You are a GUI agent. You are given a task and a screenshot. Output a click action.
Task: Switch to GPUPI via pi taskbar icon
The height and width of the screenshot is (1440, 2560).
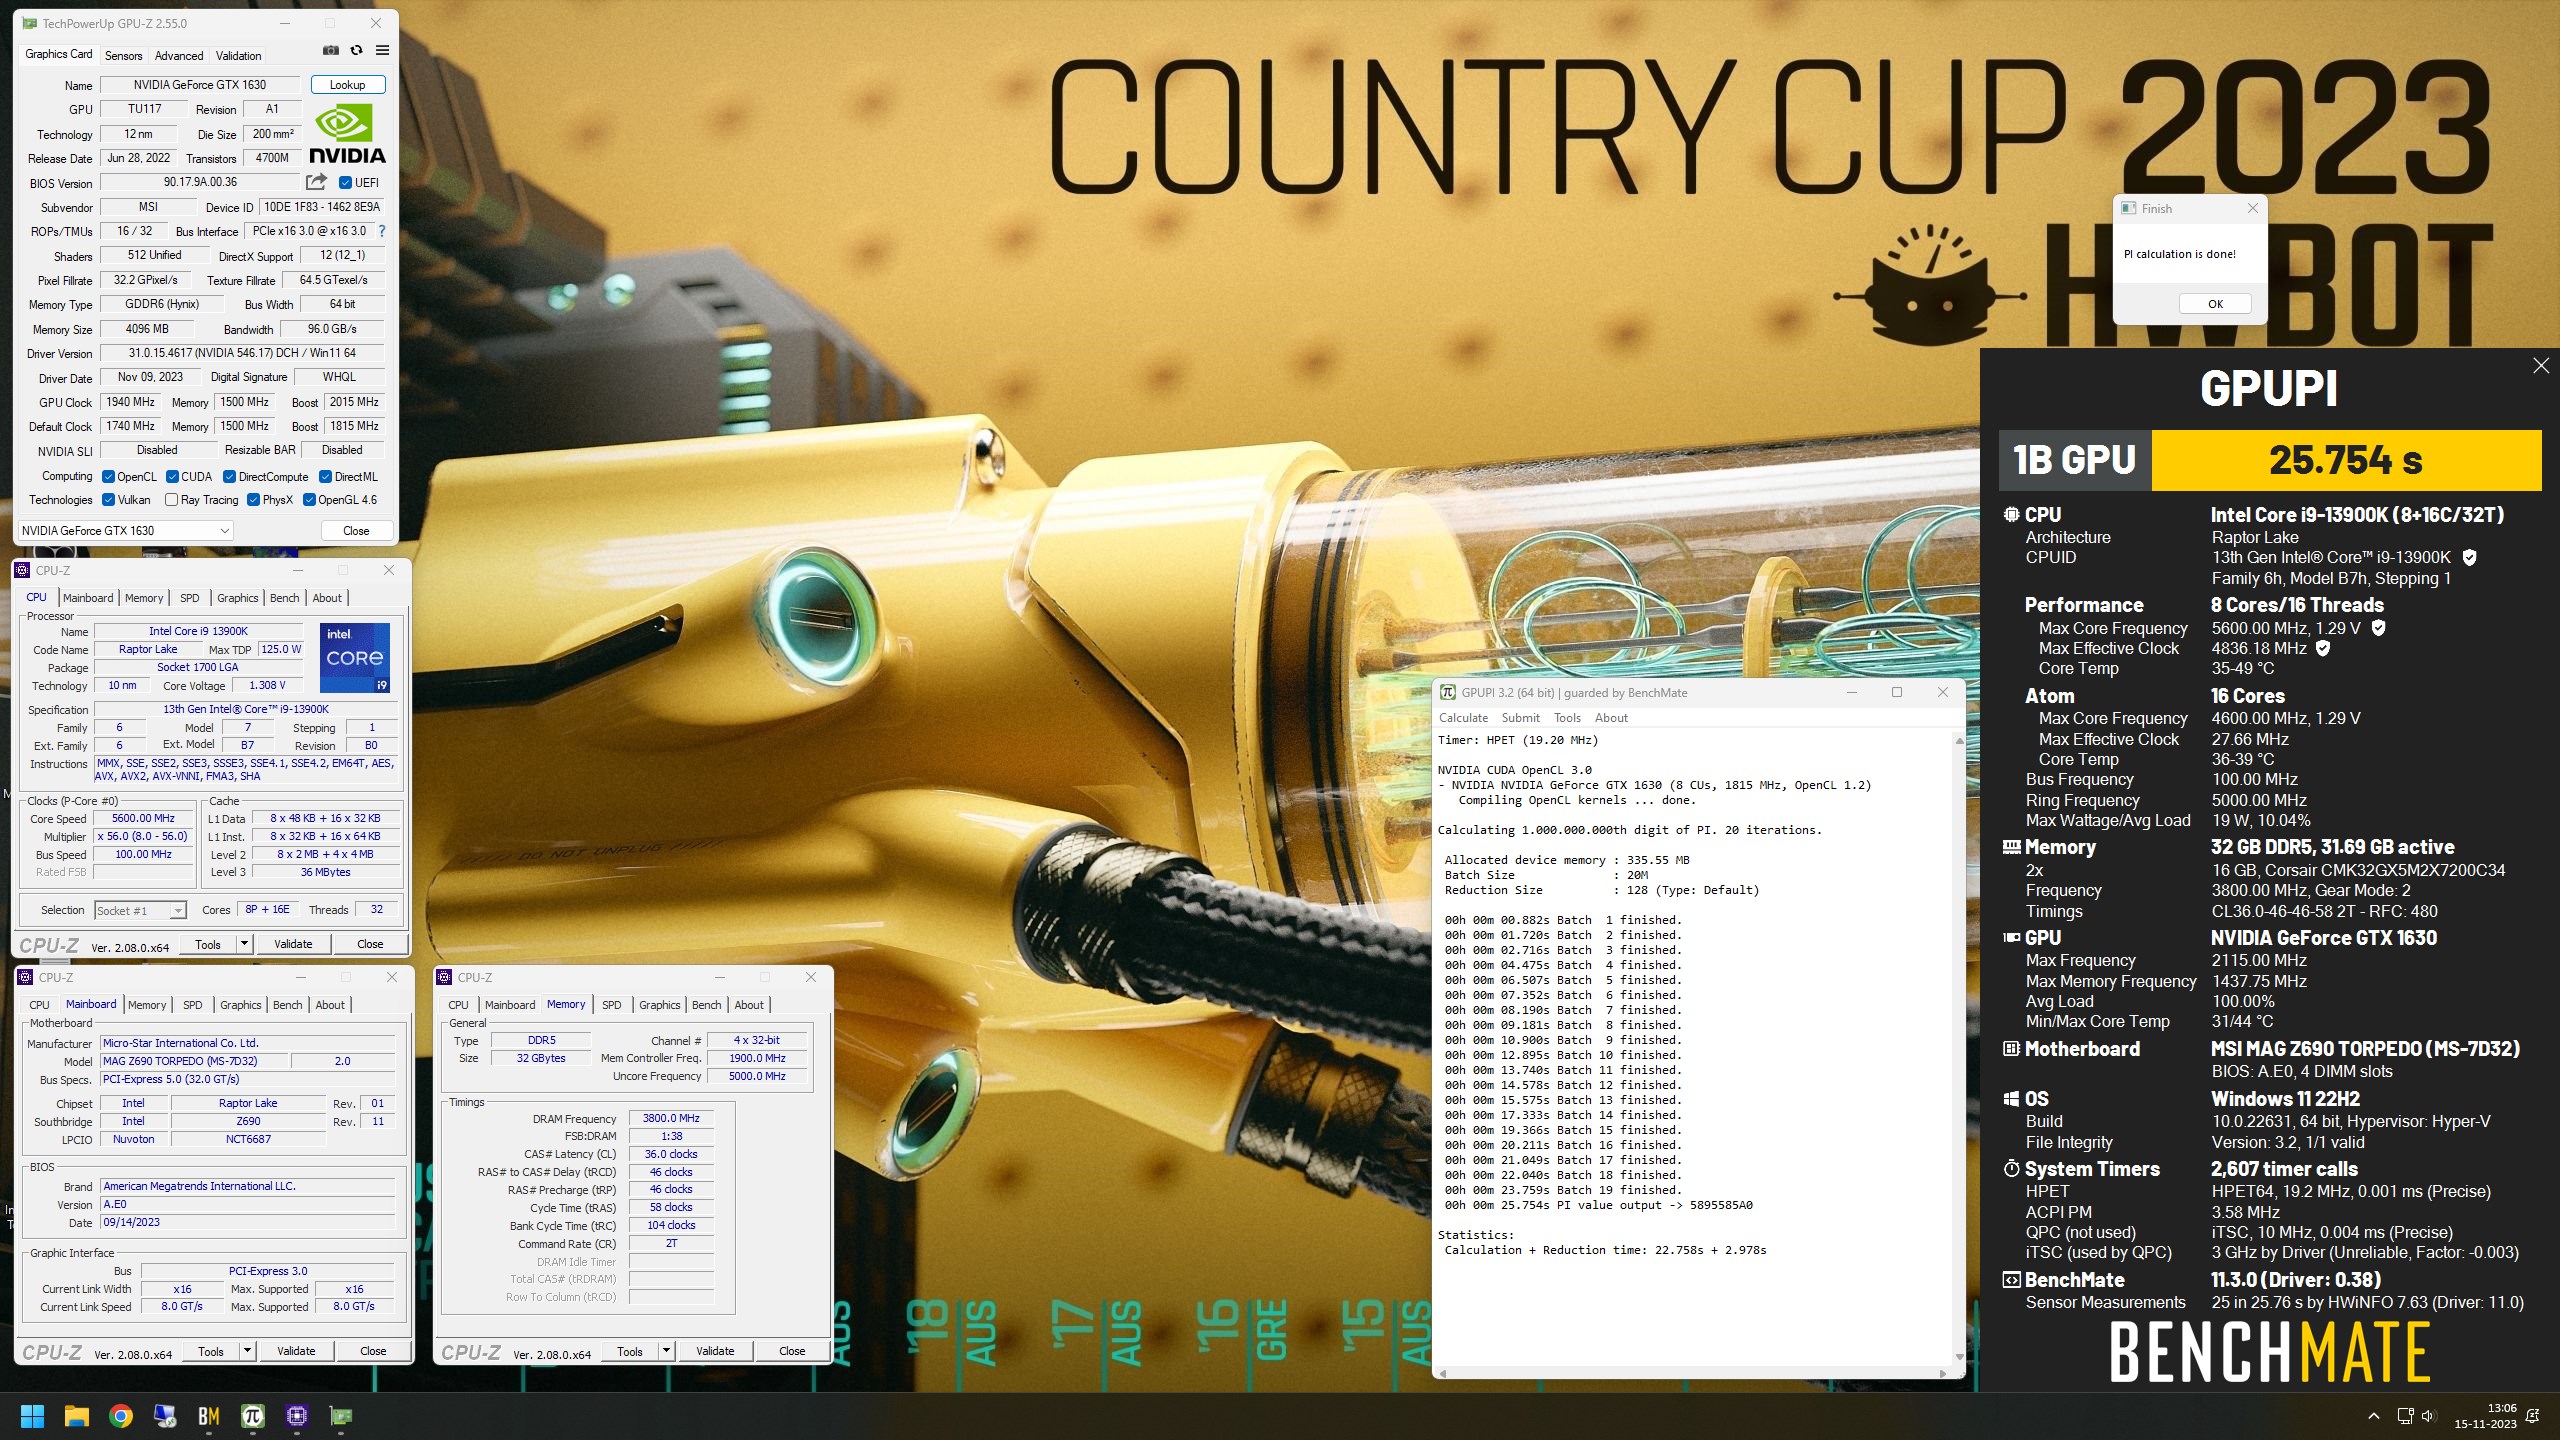(x=252, y=1416)
